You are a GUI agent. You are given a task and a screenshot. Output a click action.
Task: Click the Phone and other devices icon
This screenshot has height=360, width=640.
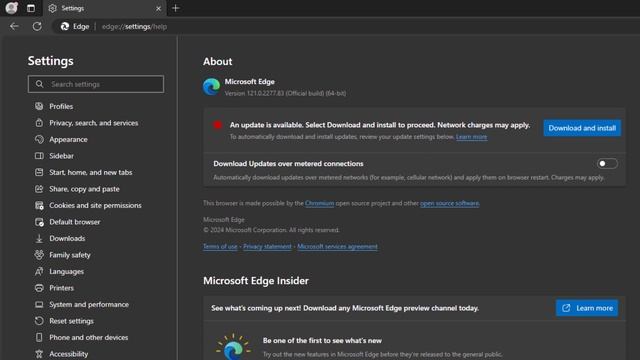point(39,338)
